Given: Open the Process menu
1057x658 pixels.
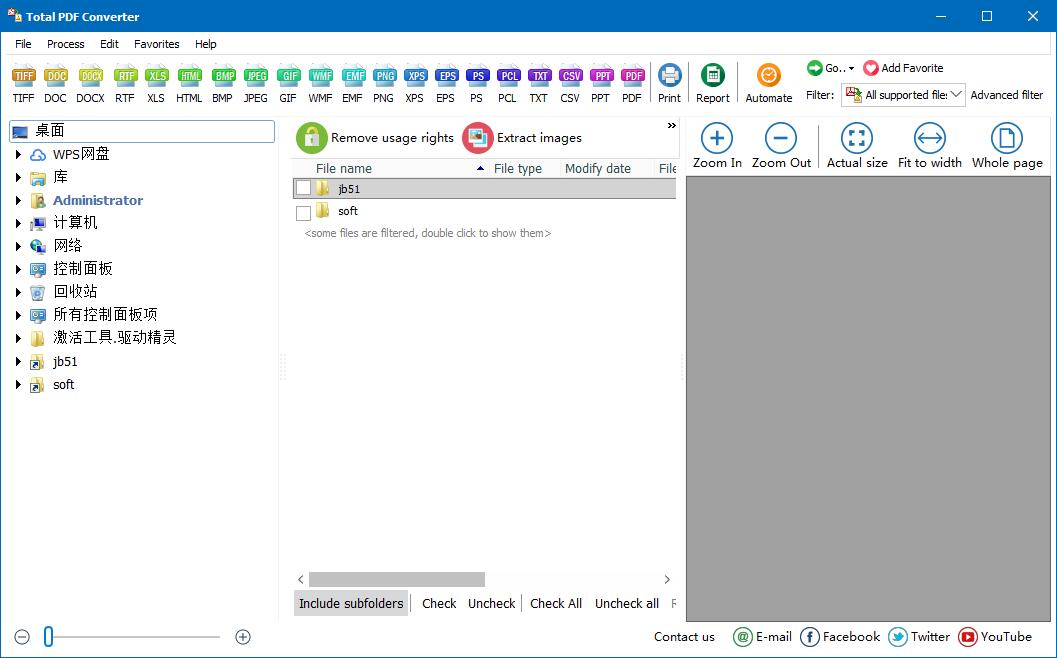Looking at the screenshot, I should click(x=65, y=44).
